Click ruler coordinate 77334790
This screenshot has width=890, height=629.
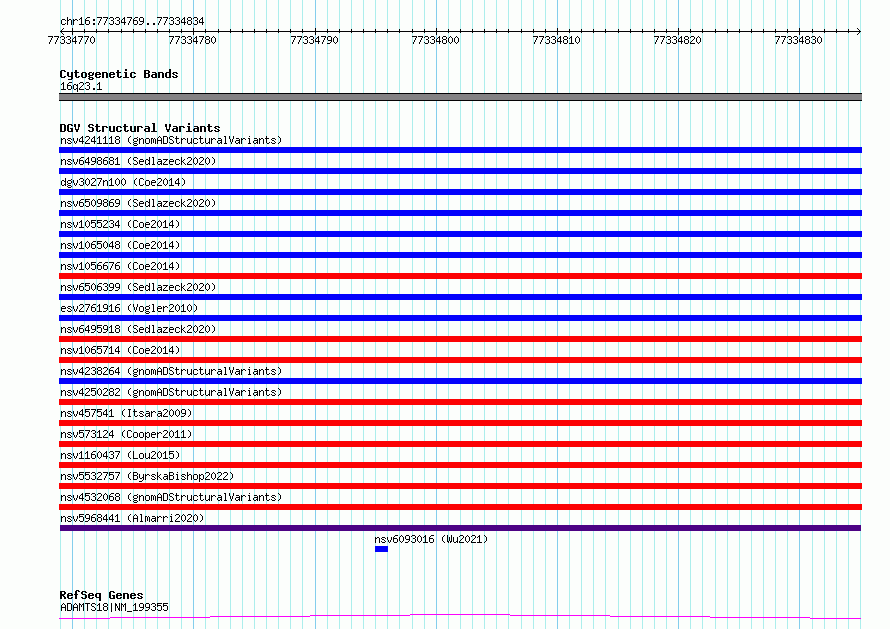point(314,40)
